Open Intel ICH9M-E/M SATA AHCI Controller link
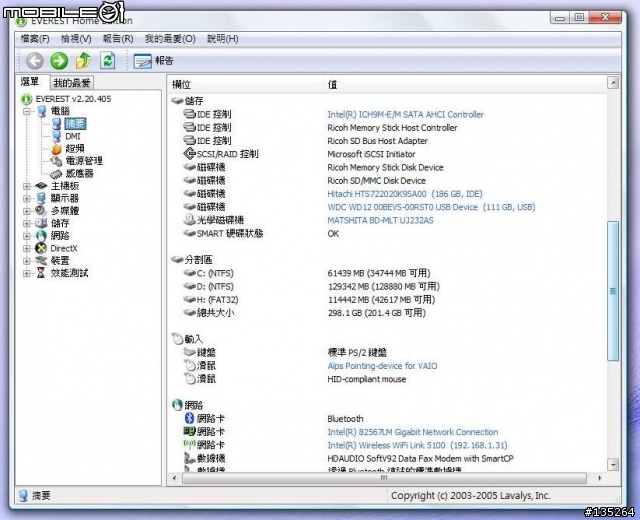 [x=405, y=115]
